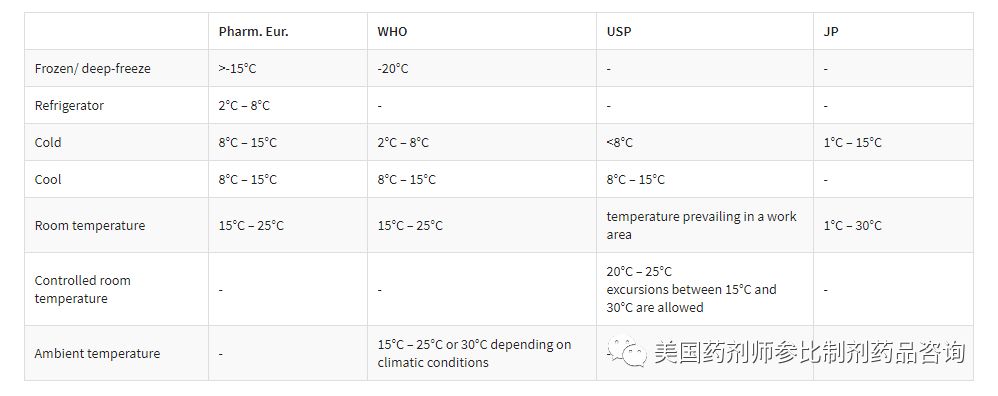Screen dimensions: 998x396
Task: Select the 1°C – 30°C JP cell
Action: pos(852,225)
